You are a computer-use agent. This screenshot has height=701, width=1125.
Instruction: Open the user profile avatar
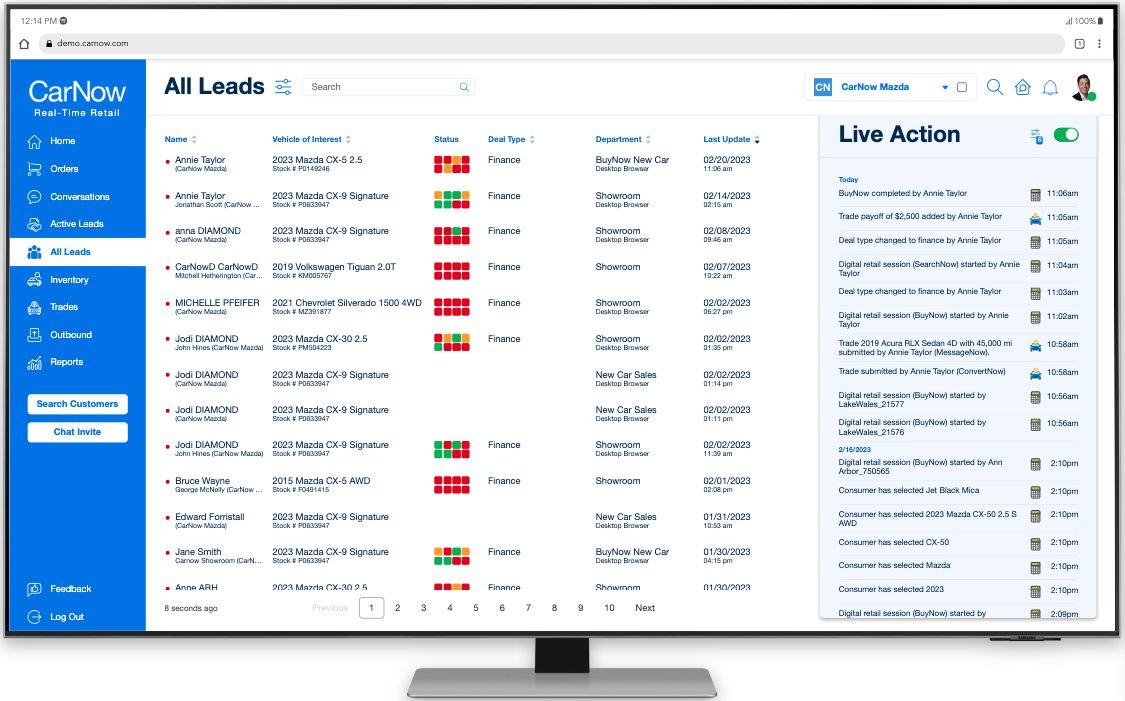pos(1083,87)
